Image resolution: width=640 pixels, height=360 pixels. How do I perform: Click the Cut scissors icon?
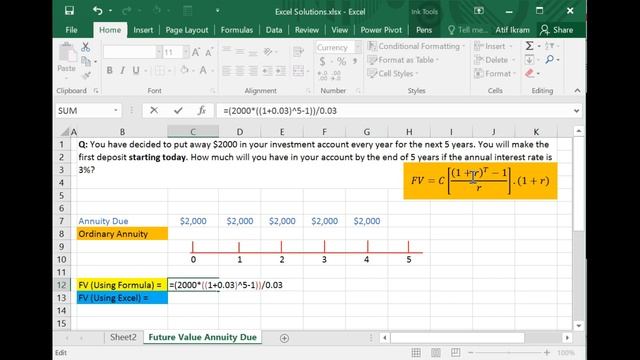pos(85,47)
